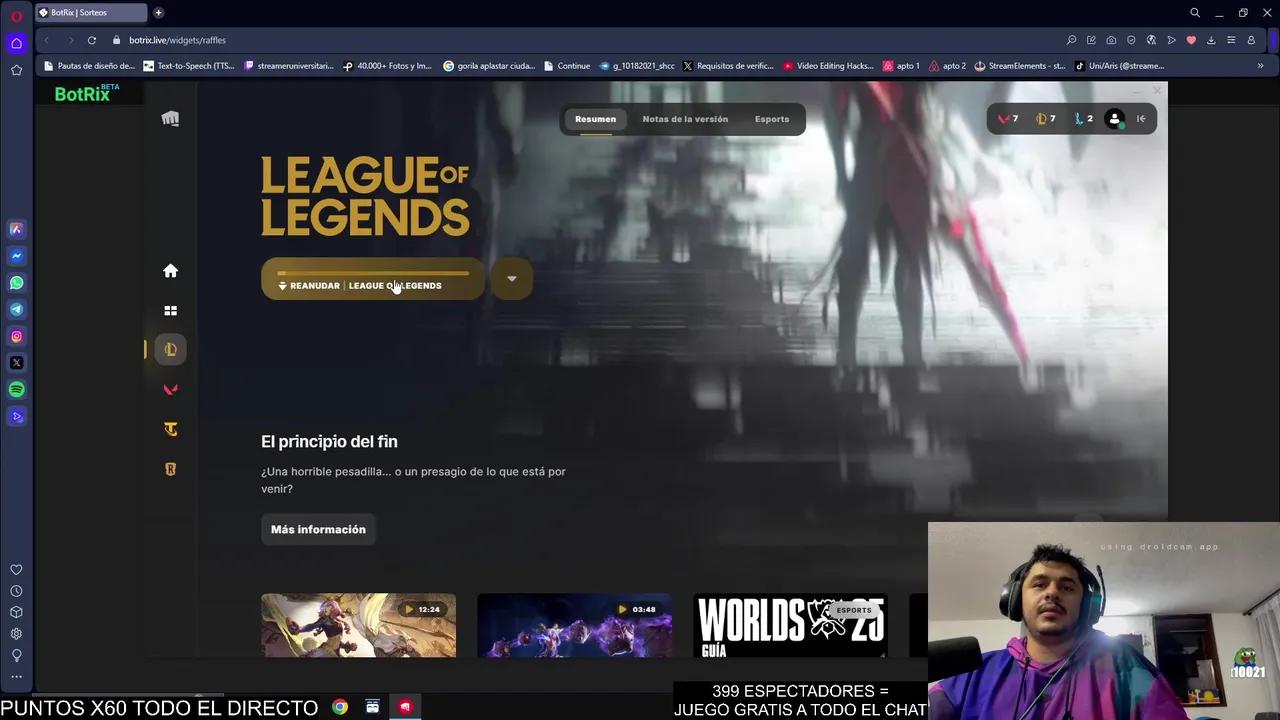Click the BotRix BETA logo
The height and width of the screenshot is (720, 1280).
pos(87,93)
